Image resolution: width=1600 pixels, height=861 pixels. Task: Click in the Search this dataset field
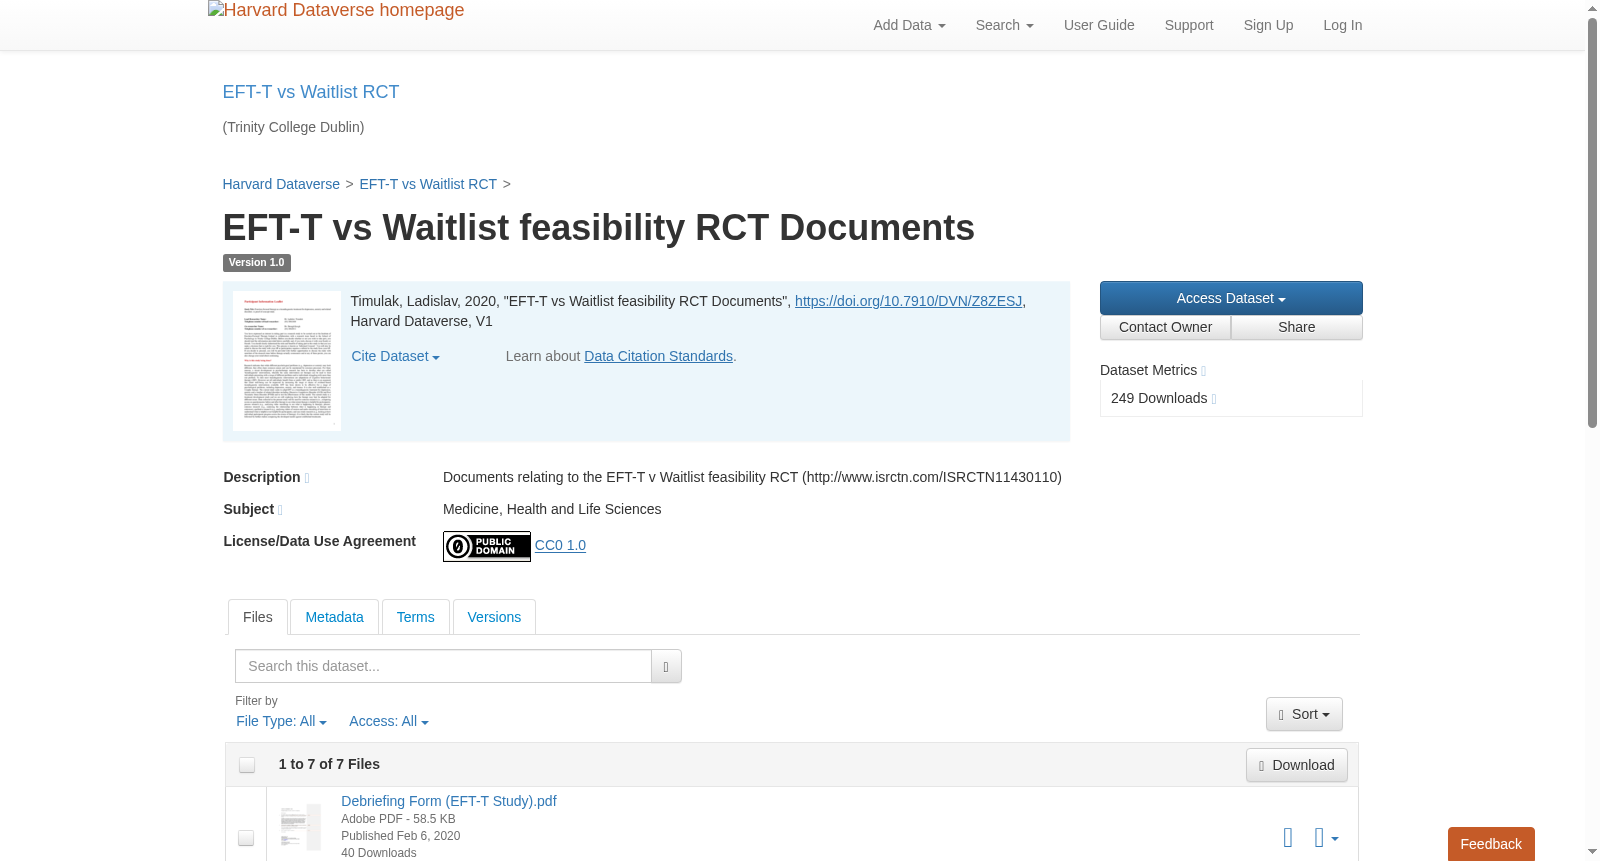point(443,666)
